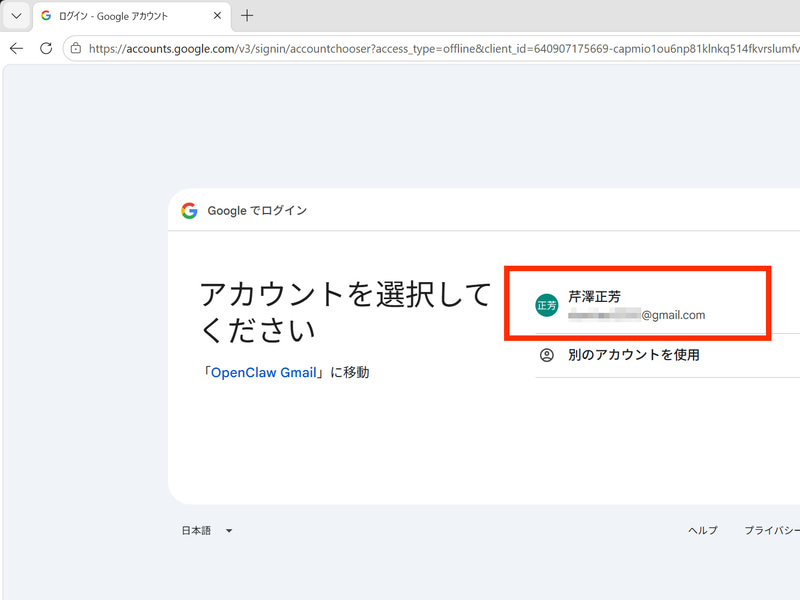Open the tab search chevron button

coord(16,16)
